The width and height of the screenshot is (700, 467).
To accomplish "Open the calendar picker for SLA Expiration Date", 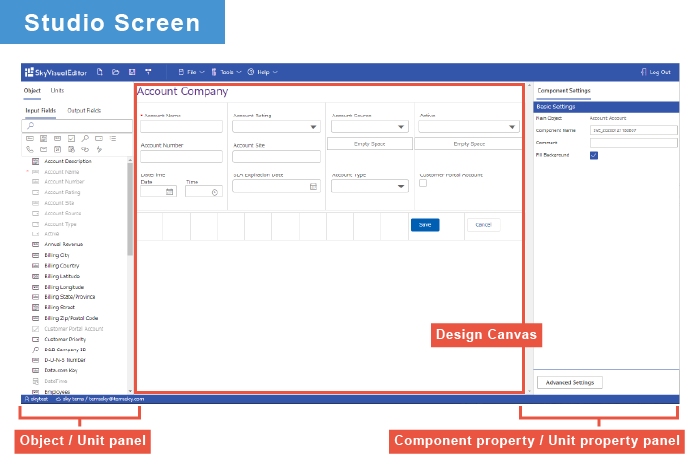I will point(313,186).
